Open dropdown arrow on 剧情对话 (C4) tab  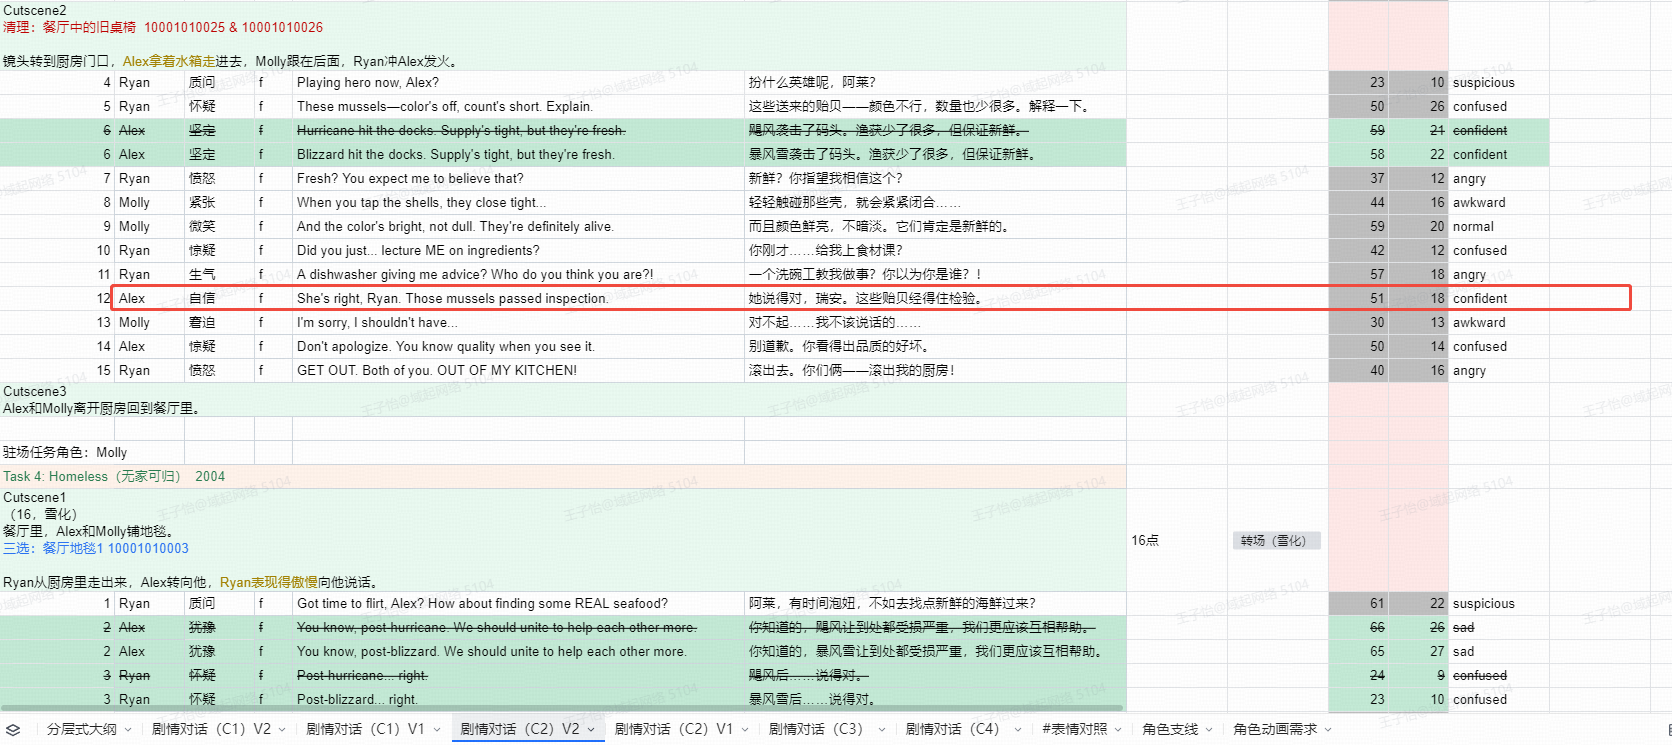[1017, 730]
